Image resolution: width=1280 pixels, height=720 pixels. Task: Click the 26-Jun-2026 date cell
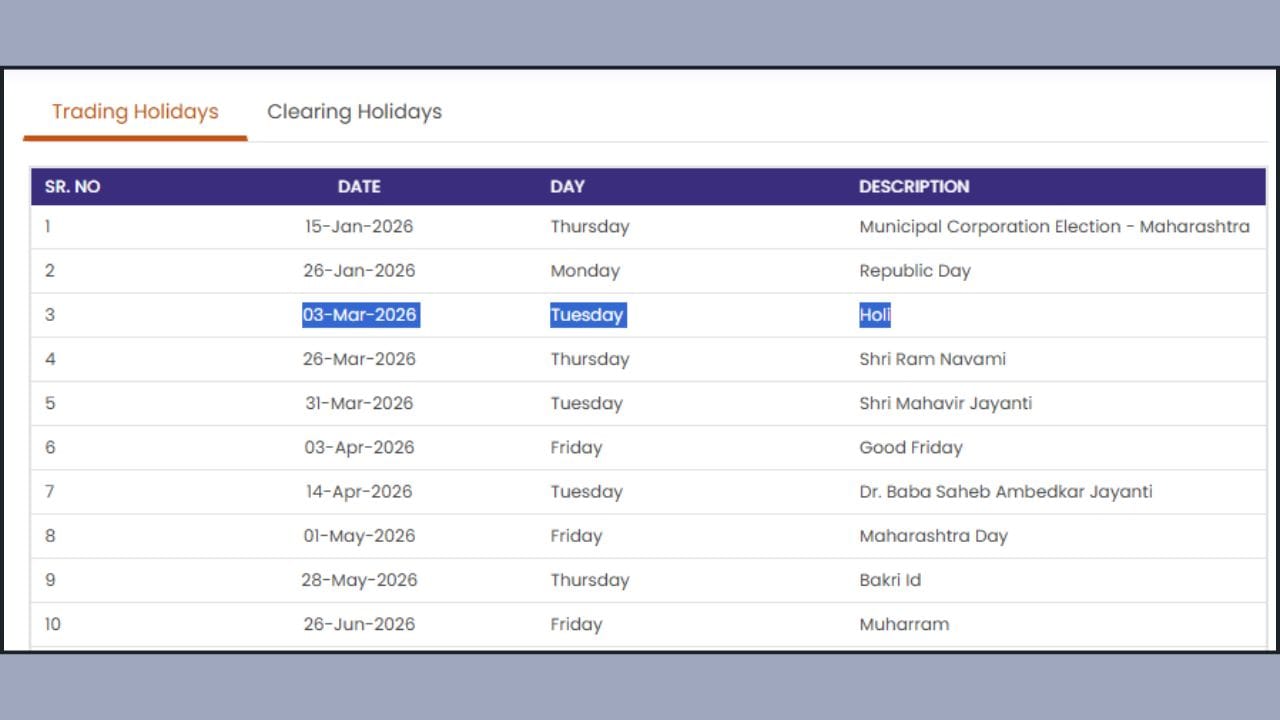359,624
